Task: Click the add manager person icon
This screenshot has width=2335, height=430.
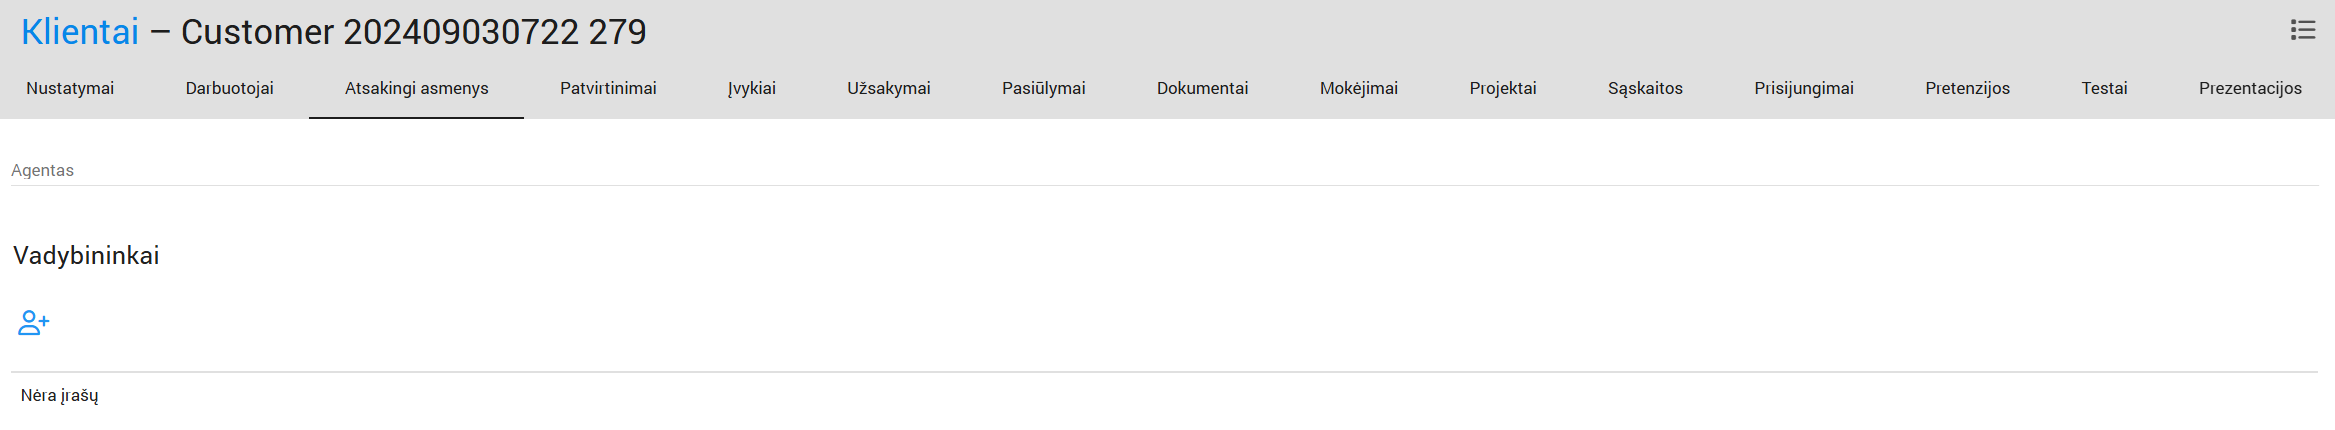Action: pyautogui.click(x=33, y=323)
